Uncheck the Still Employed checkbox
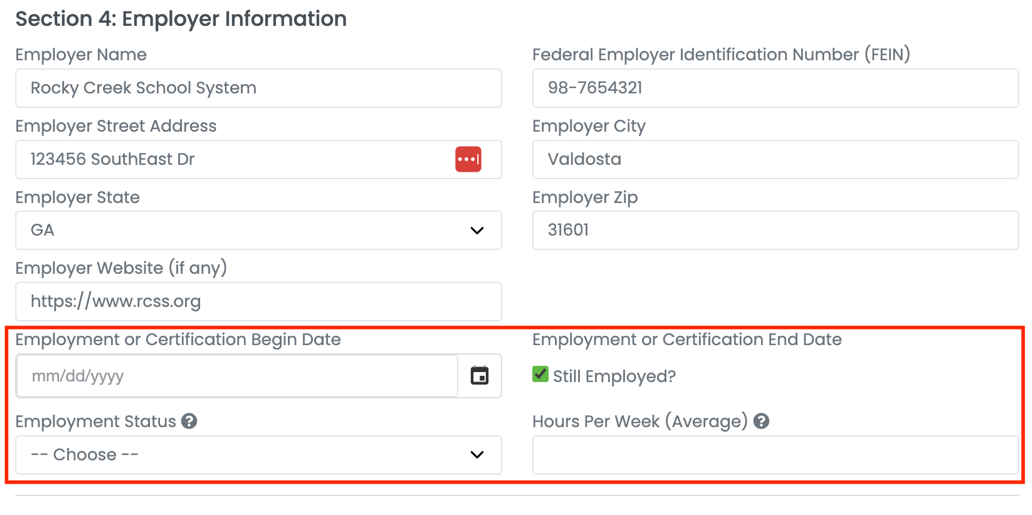This screenshot has width=1032, height=515. 540,374
